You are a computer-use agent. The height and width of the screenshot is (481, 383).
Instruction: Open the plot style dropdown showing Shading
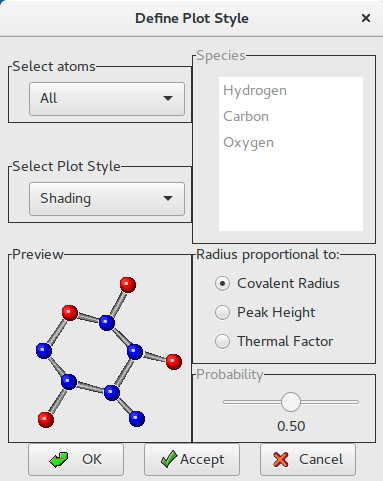[107, 199]
